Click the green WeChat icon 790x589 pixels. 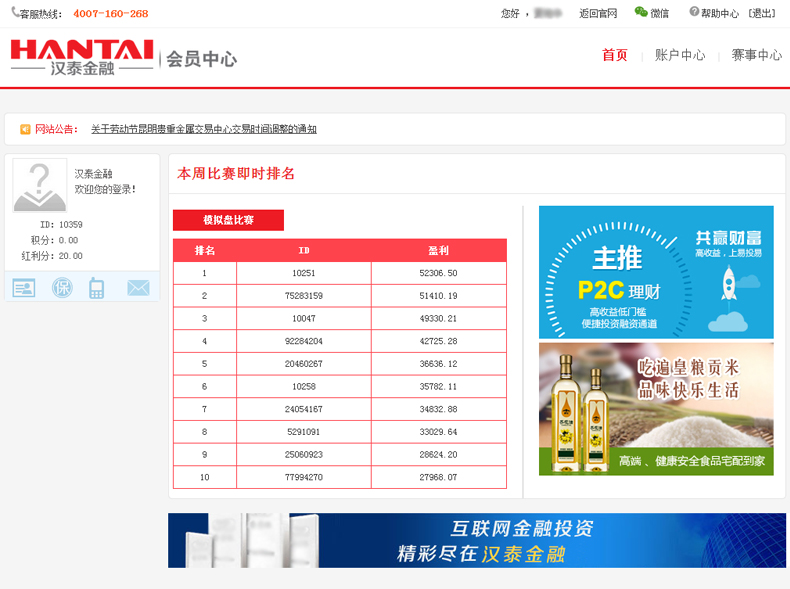click(641, 13)
